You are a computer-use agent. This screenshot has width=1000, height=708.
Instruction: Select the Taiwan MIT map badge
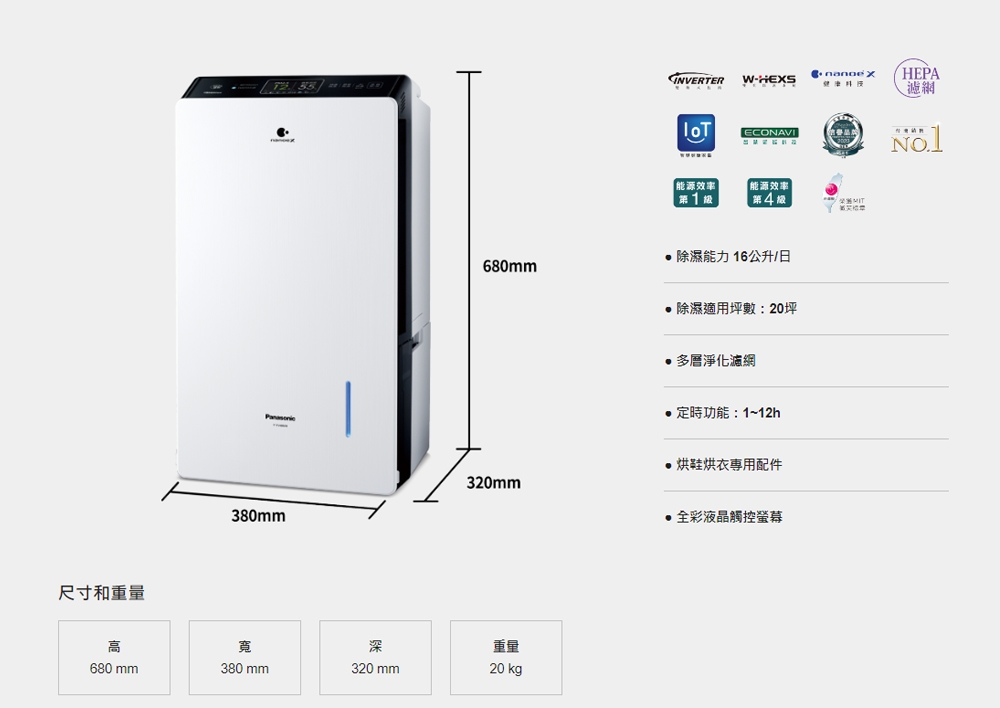point(842,193)
